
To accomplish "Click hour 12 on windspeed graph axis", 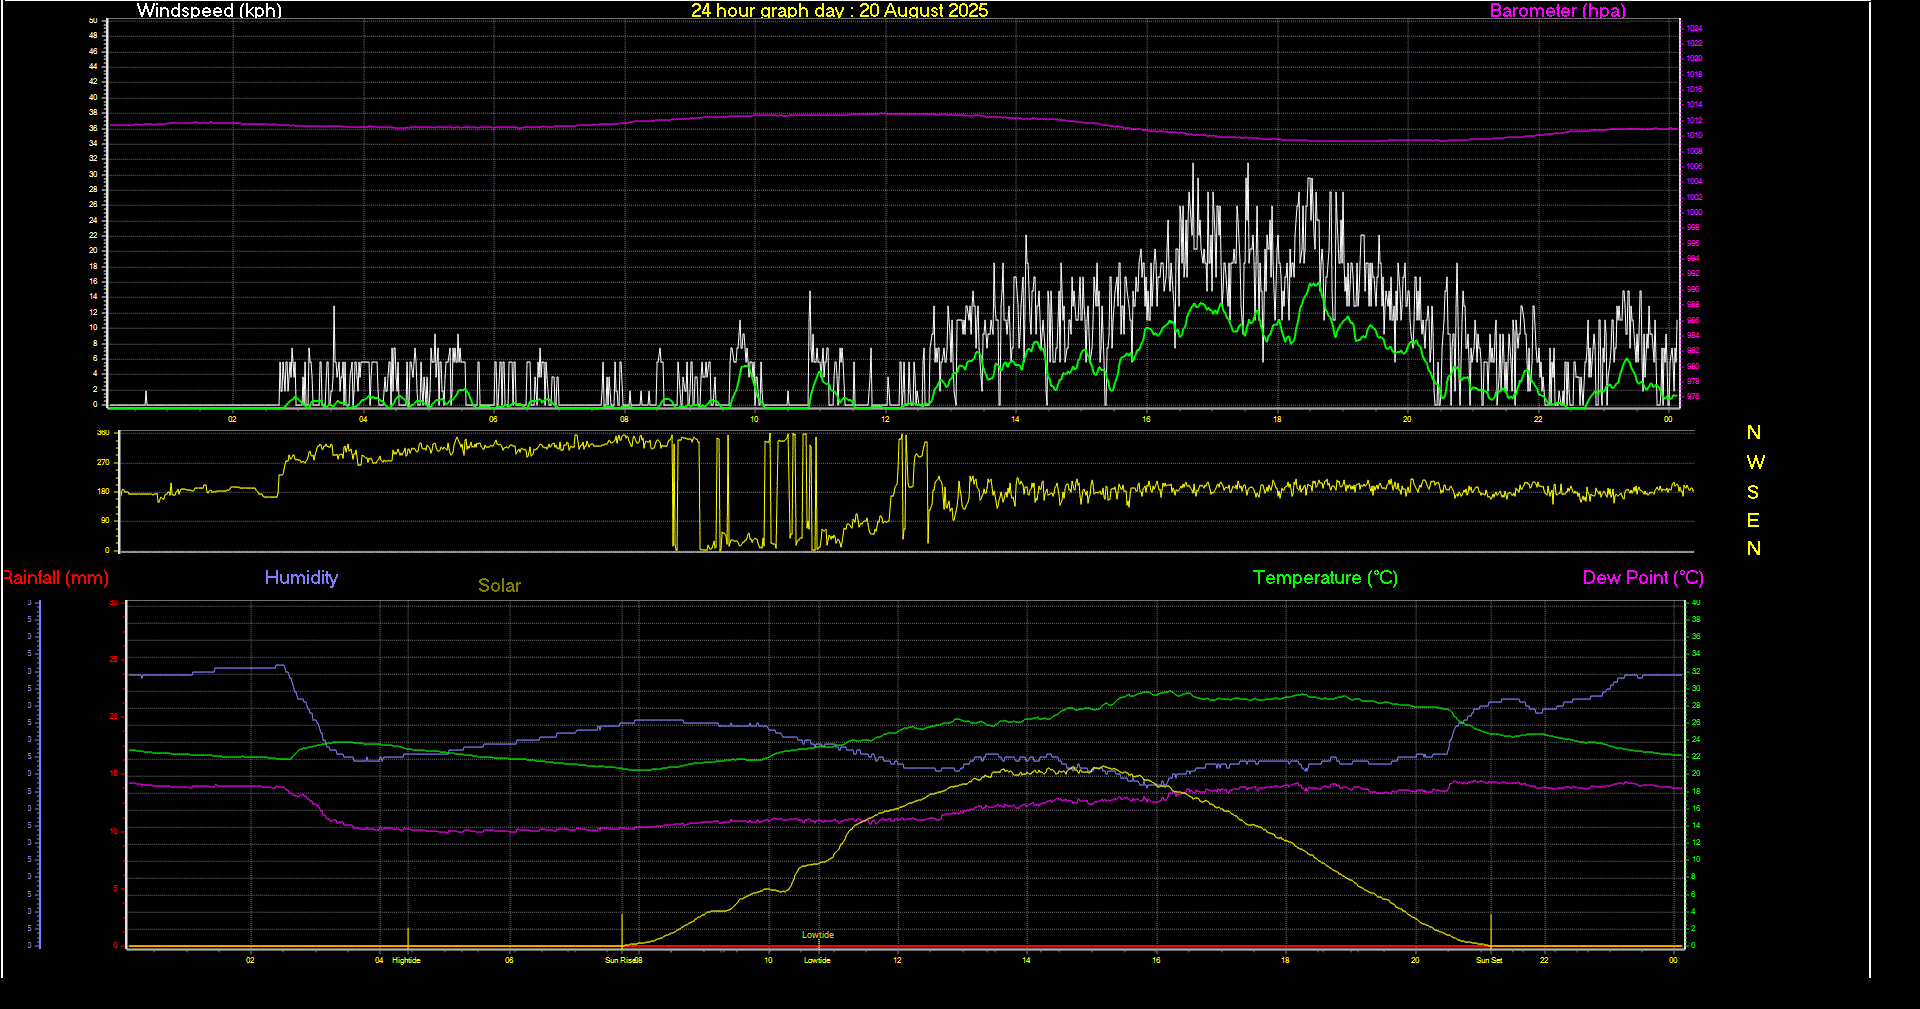I will tap(885, 419).
